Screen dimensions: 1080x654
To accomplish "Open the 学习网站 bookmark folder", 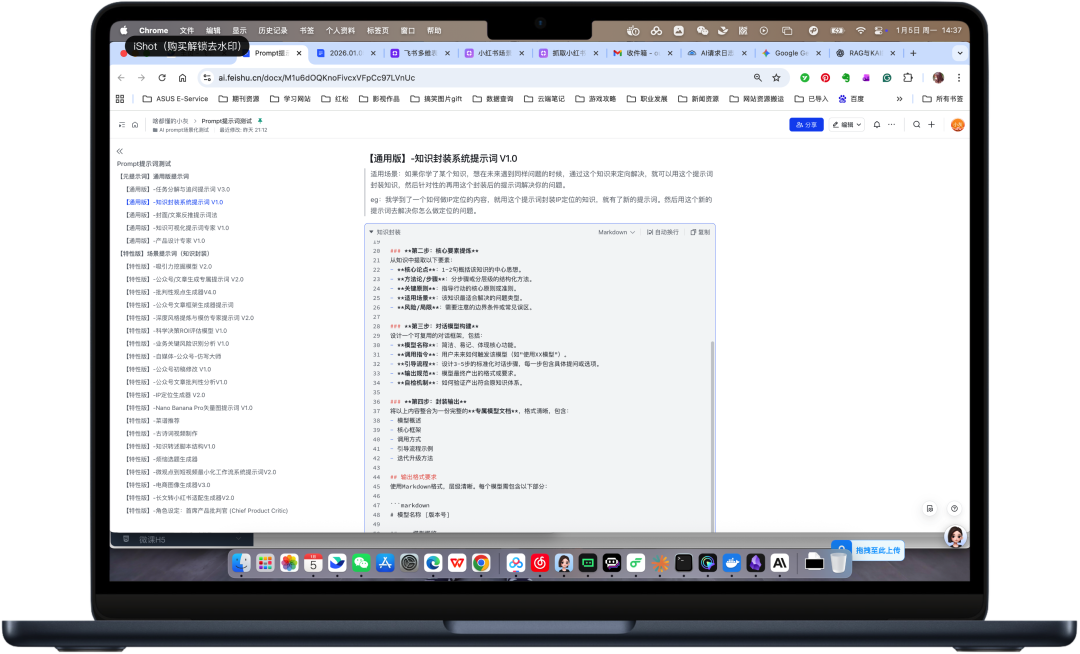I will 290,99.
